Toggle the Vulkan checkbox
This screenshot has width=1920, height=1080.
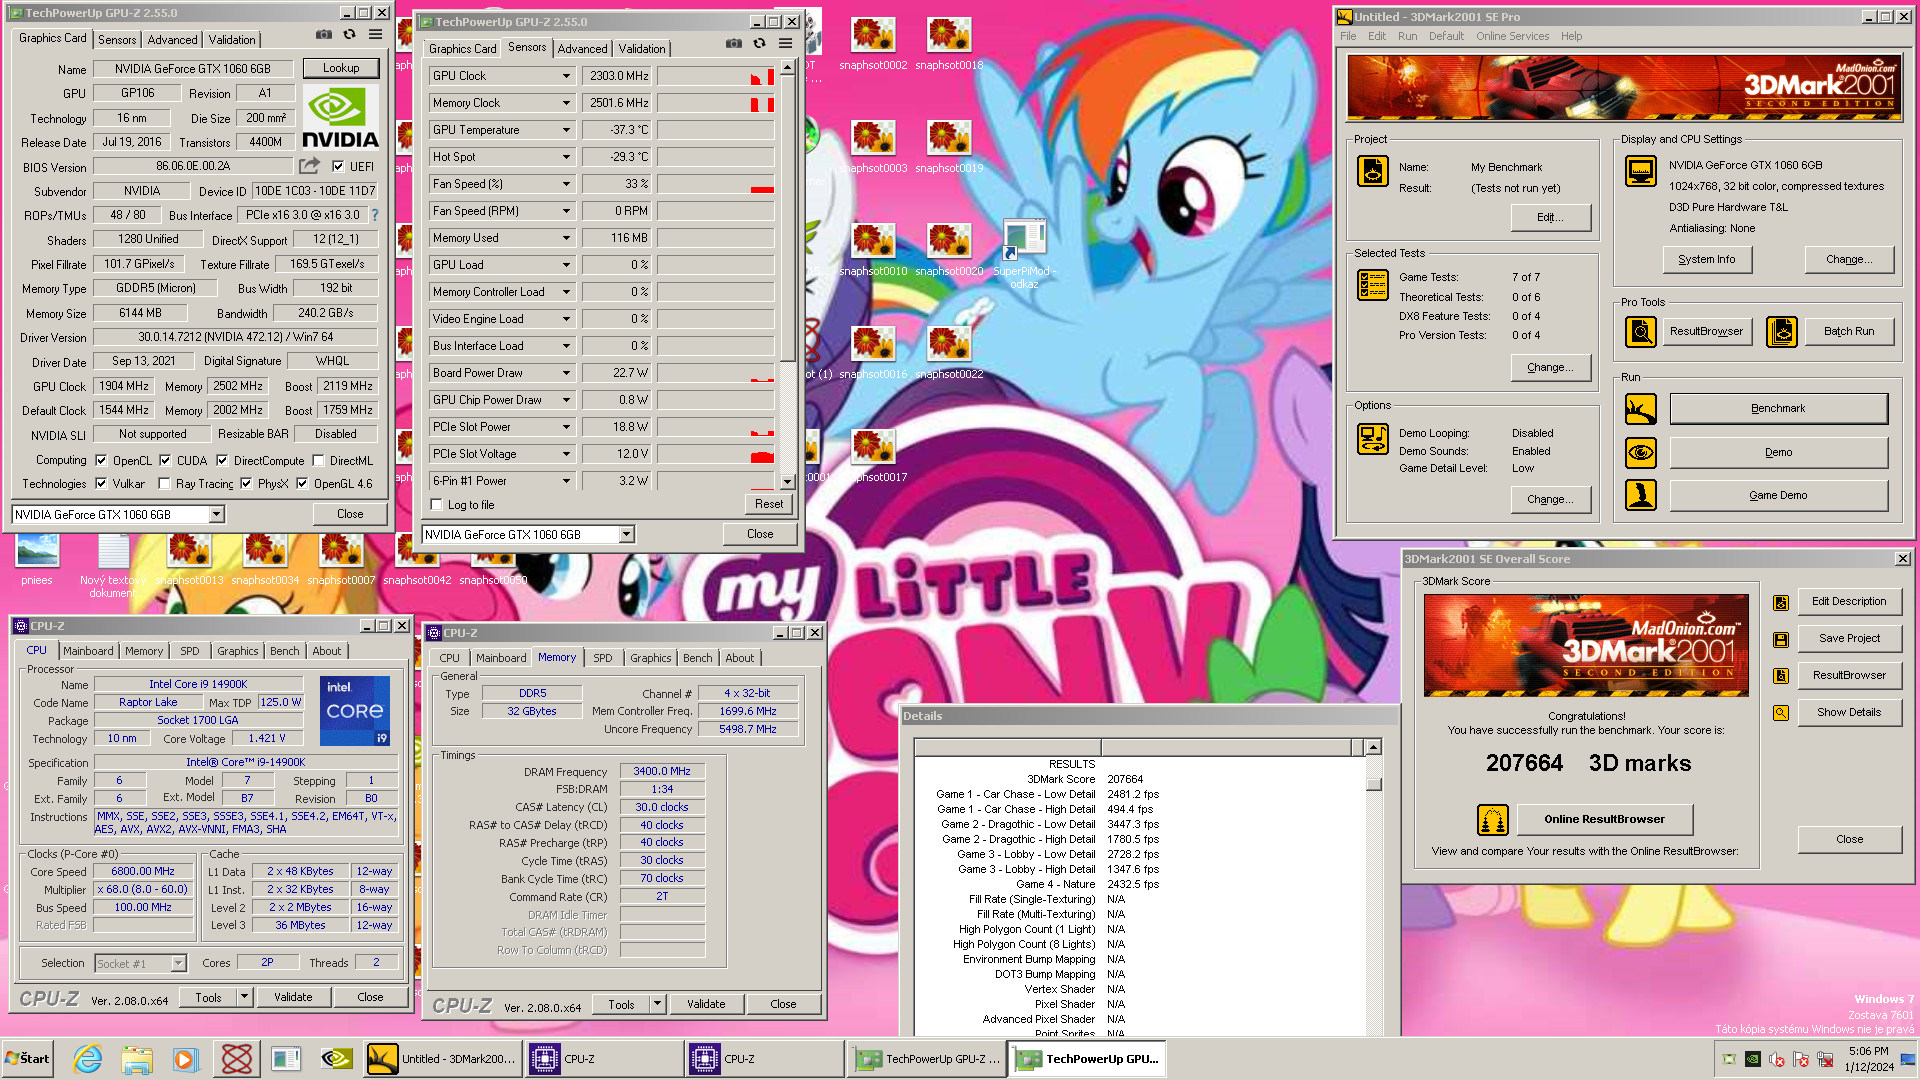pos(101,484)
